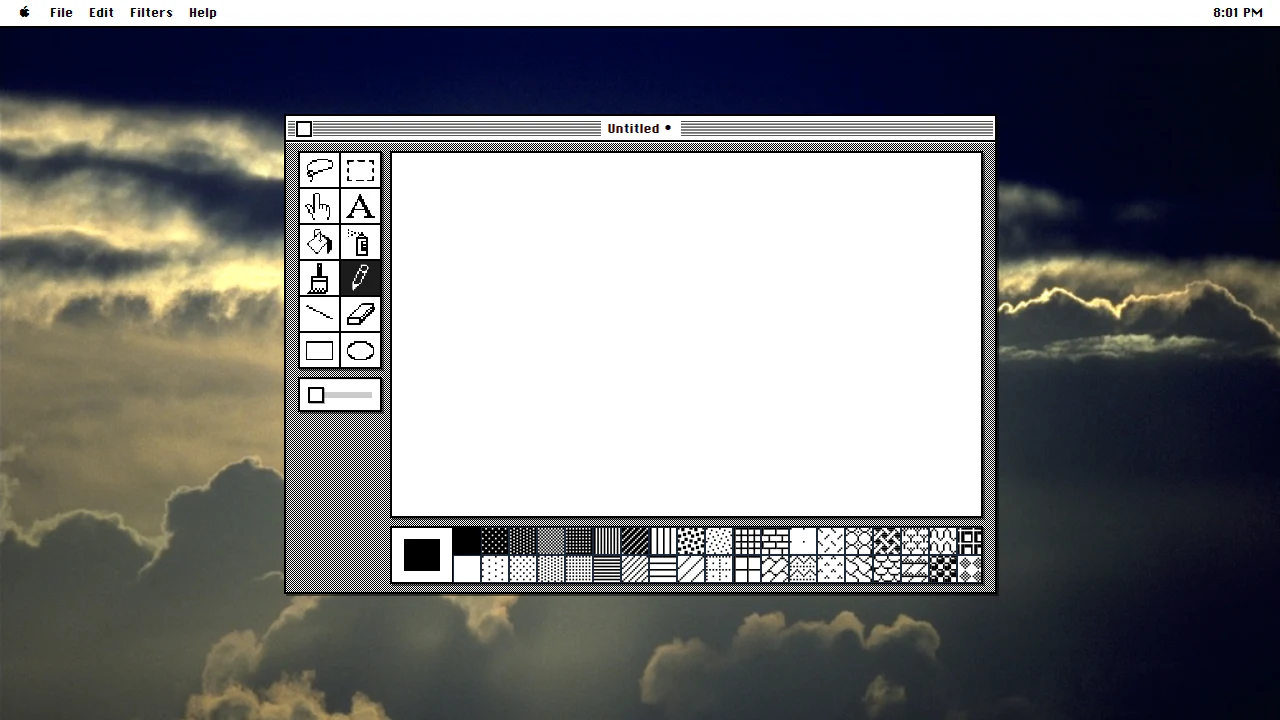This screenshot has height=720, width=1280.
Task: Choose the diamond pattern at row end
Action: [971, 569]
